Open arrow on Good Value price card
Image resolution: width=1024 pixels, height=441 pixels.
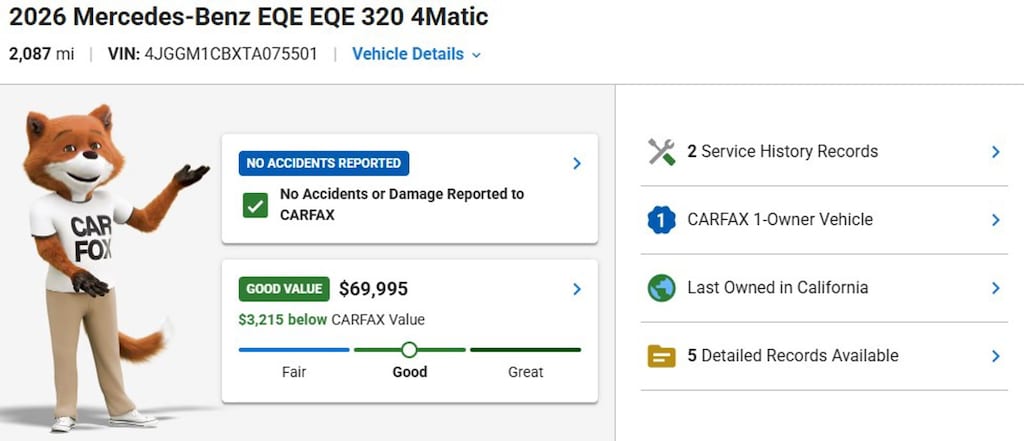point(577,289)
